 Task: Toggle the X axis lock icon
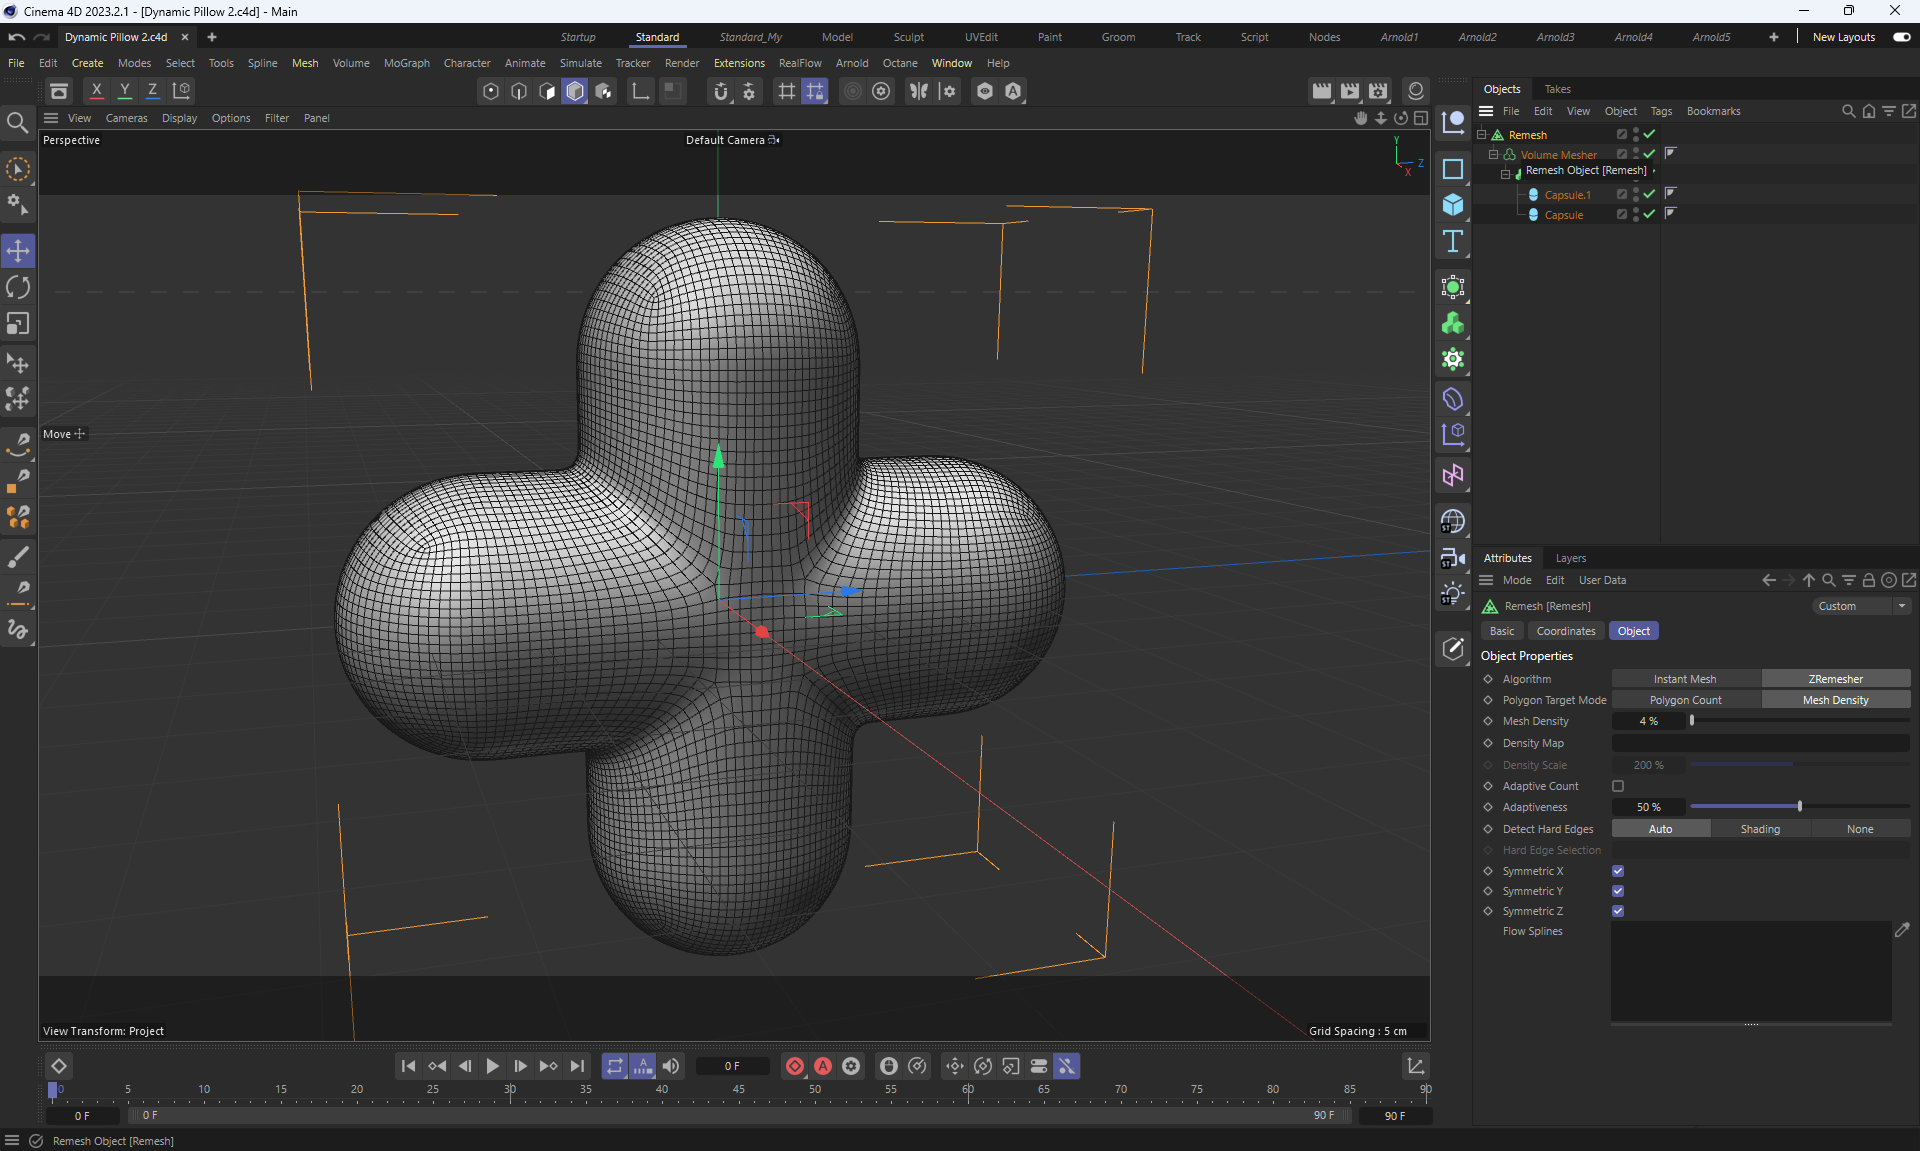pyautogui.click(x=97, y=91)
